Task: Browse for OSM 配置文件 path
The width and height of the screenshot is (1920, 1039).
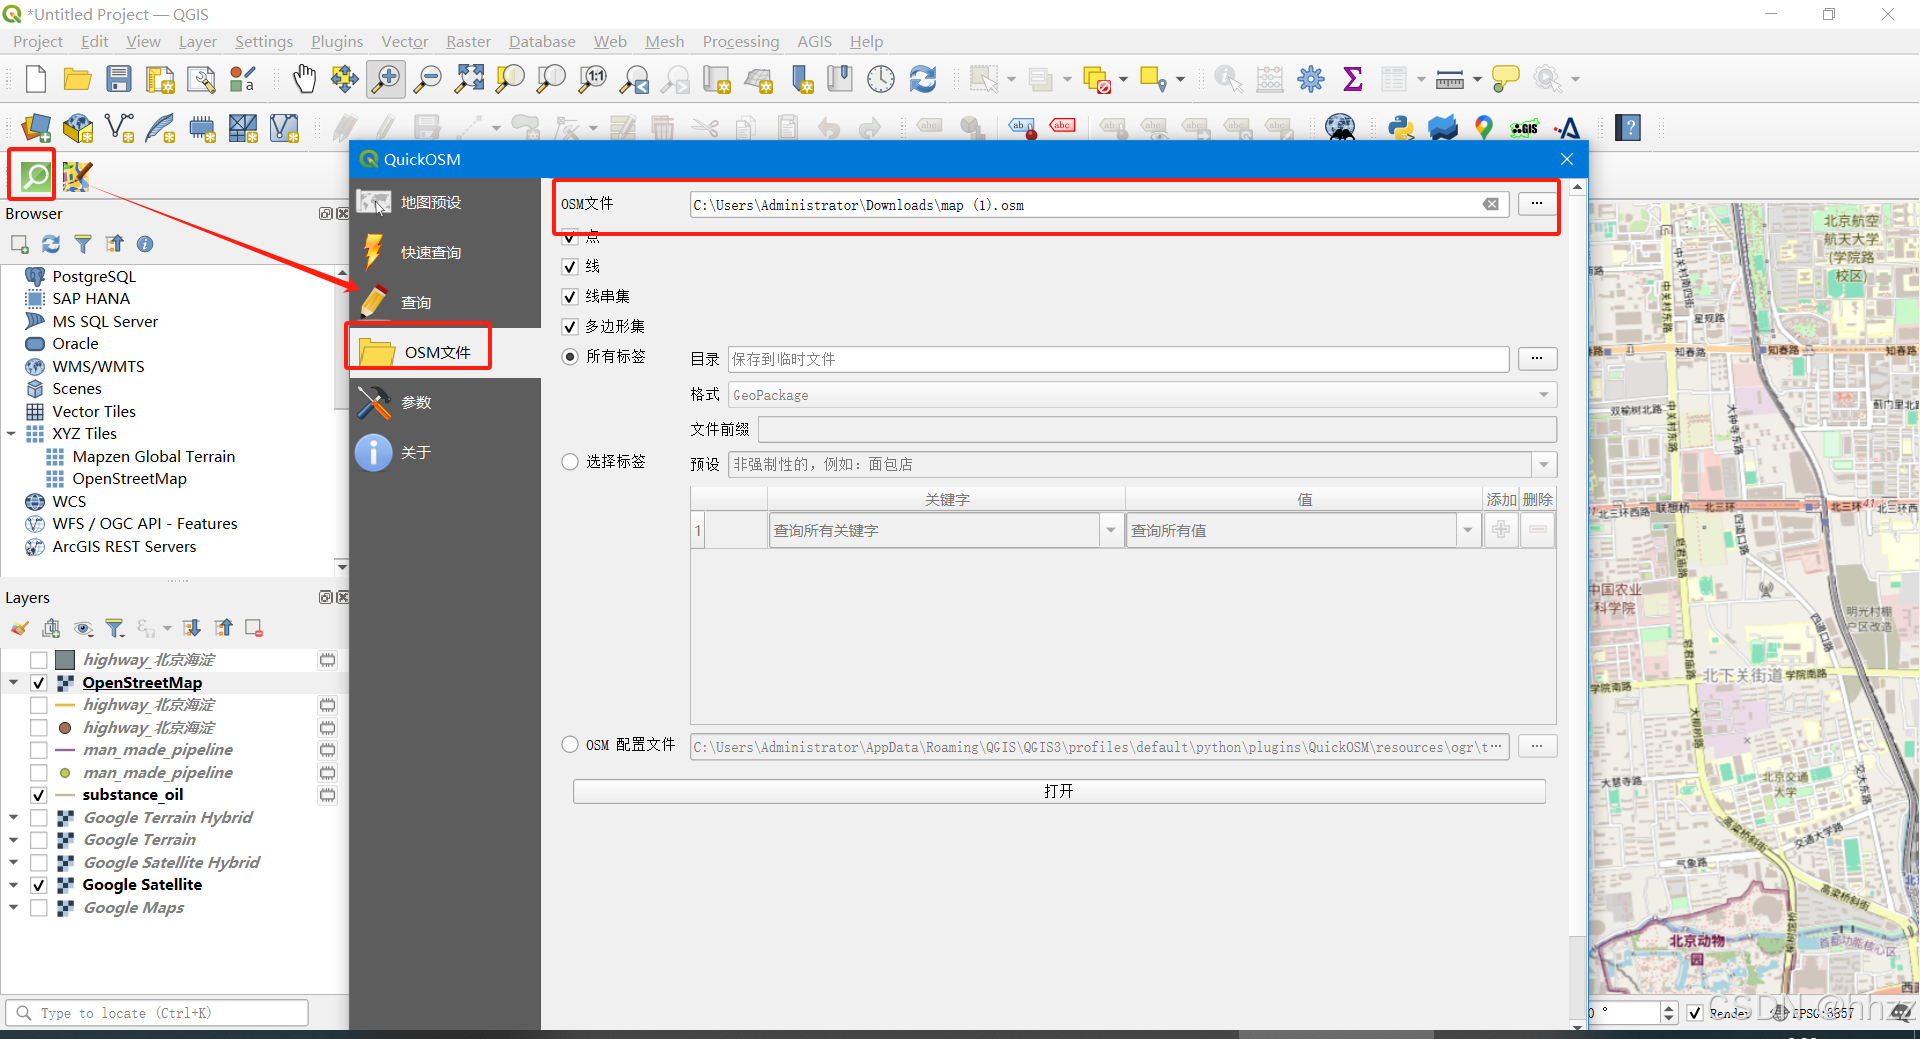Action: pyautogui.click(x=1537, y=746)
